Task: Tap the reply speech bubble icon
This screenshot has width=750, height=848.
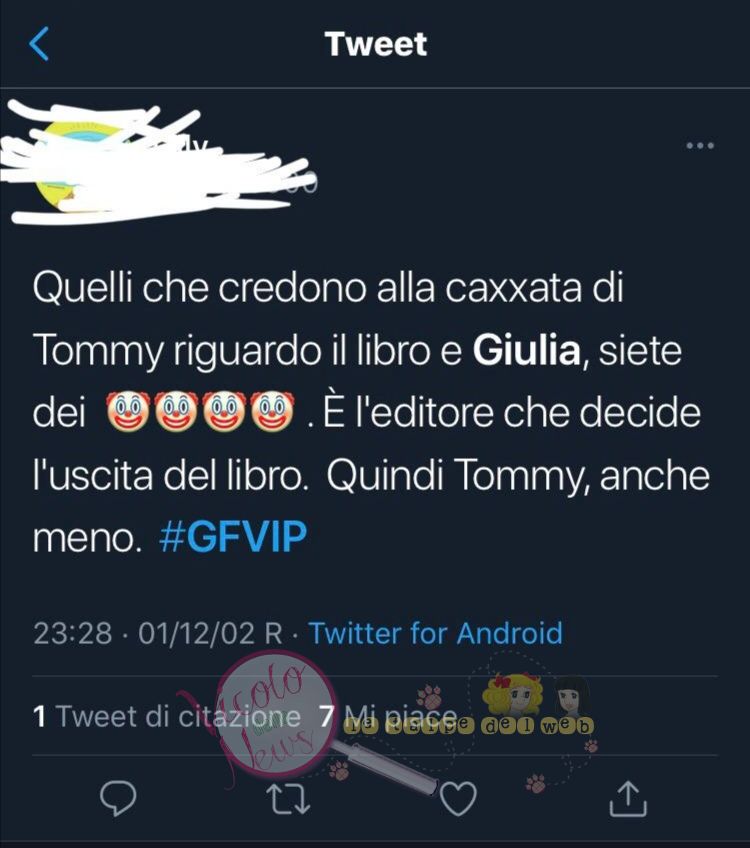Action: (x=118, y=798)
